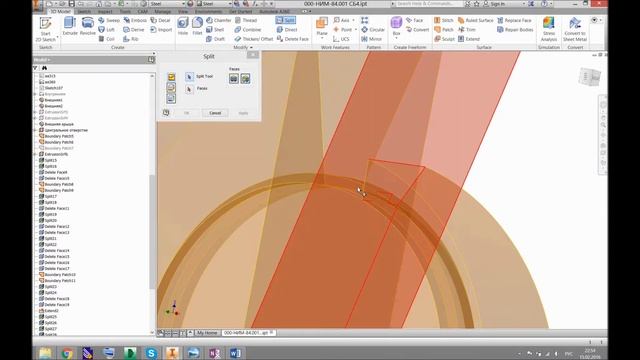This screenshot has width=640, height=360.
Task: Open the material Steel dropdown
Action: pyautogui.click(x=183, y=4)
